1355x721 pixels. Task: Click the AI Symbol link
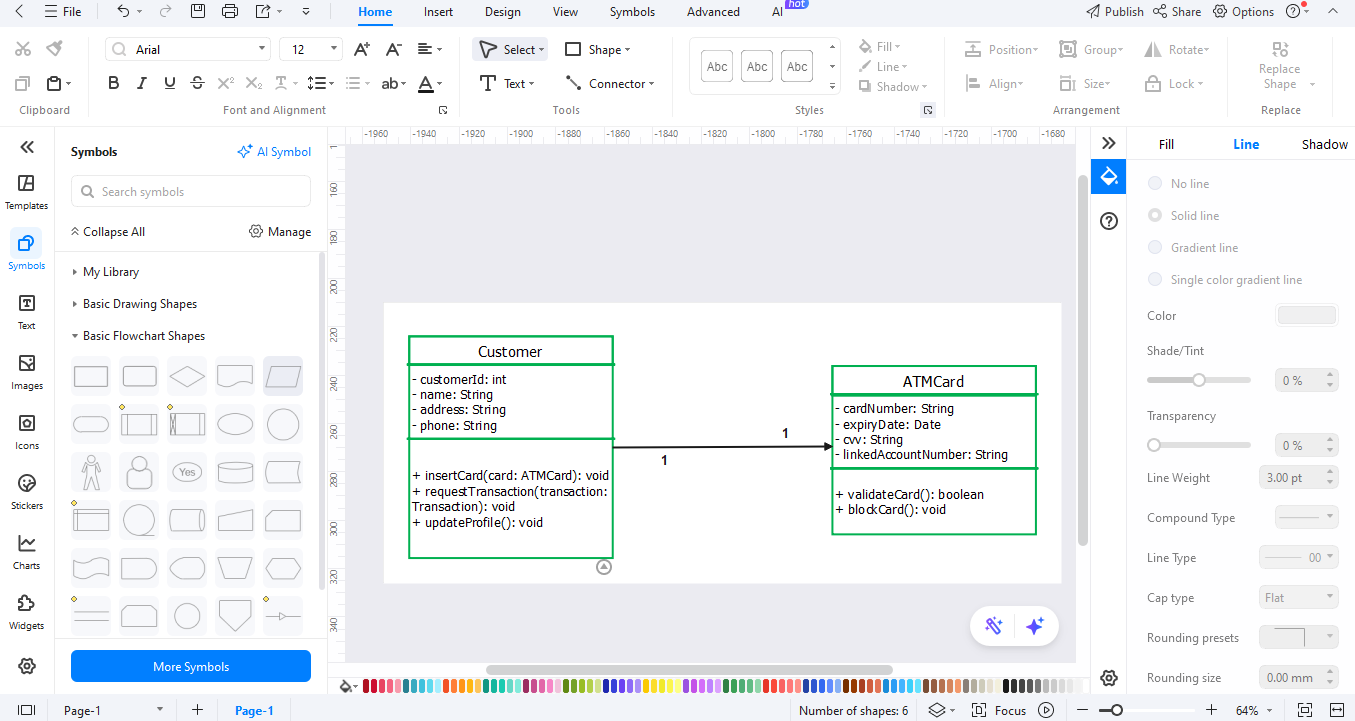pos(274,152)
